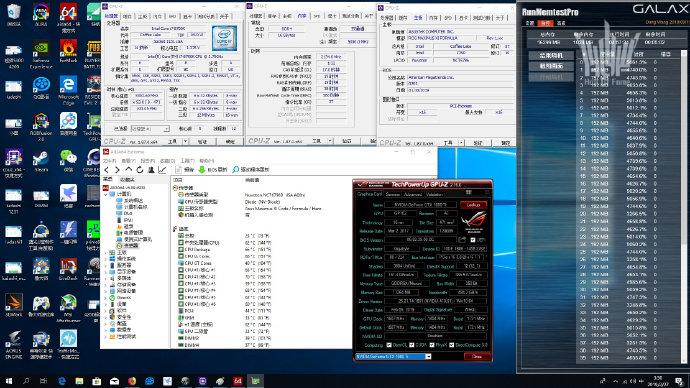Click the GPU-Z screenshot camera icon
690x388 pixels.
[x=469, y=193]
